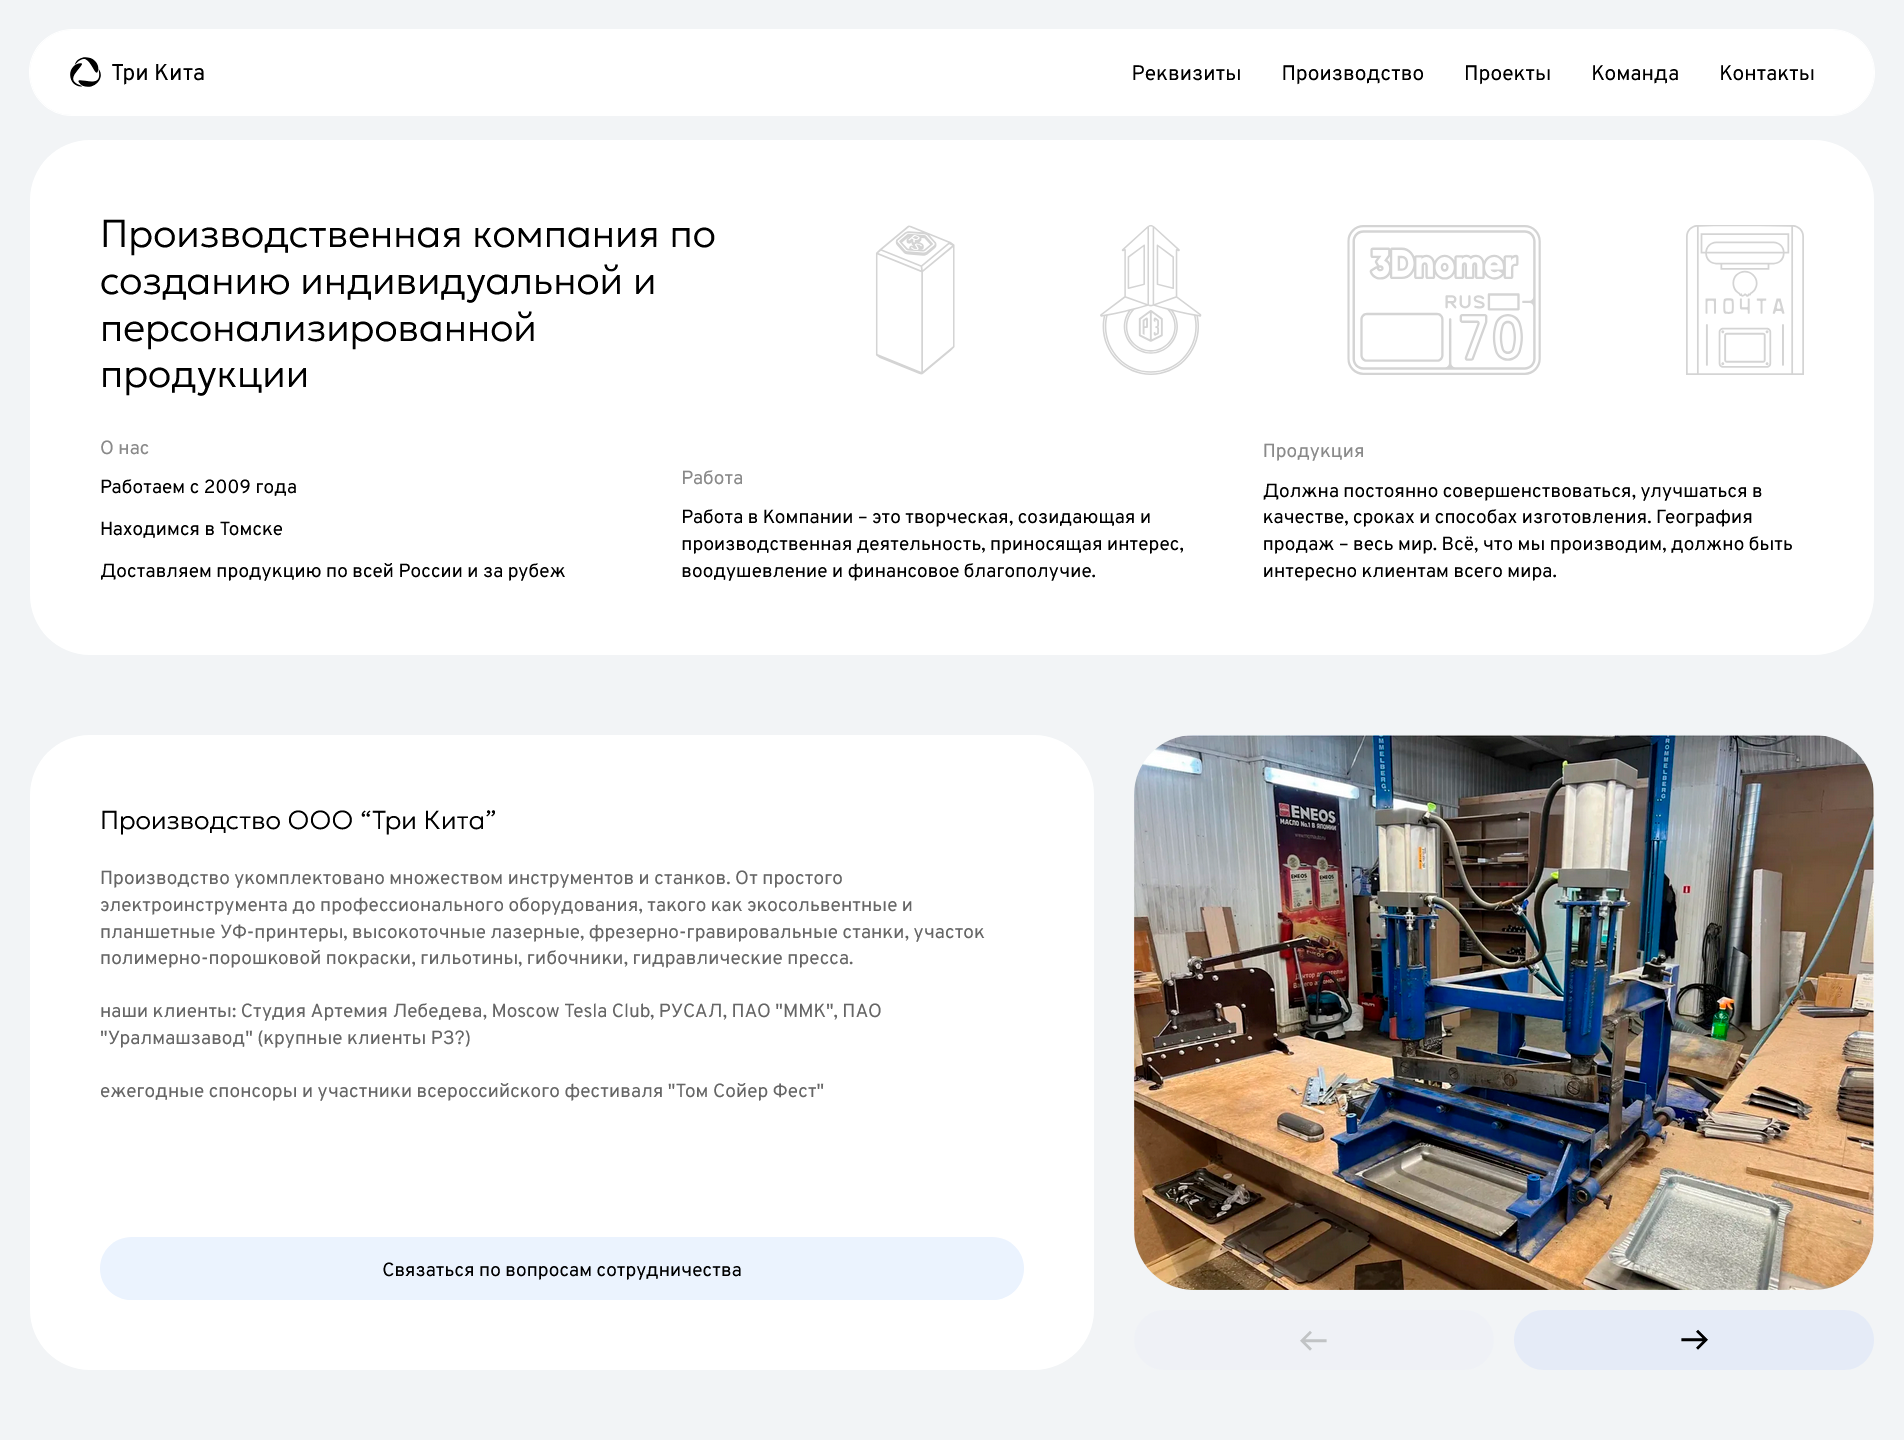Navigate to the Команда page
The width and height of the screenshot is (1904, 1440).
pyautogui.click(x=1635, y=73)
